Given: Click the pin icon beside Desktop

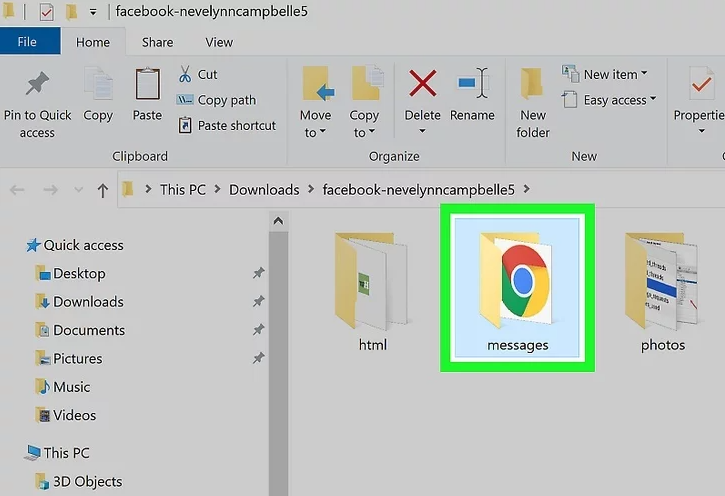Looking at the screenshot, I should (x=258, y=273).
